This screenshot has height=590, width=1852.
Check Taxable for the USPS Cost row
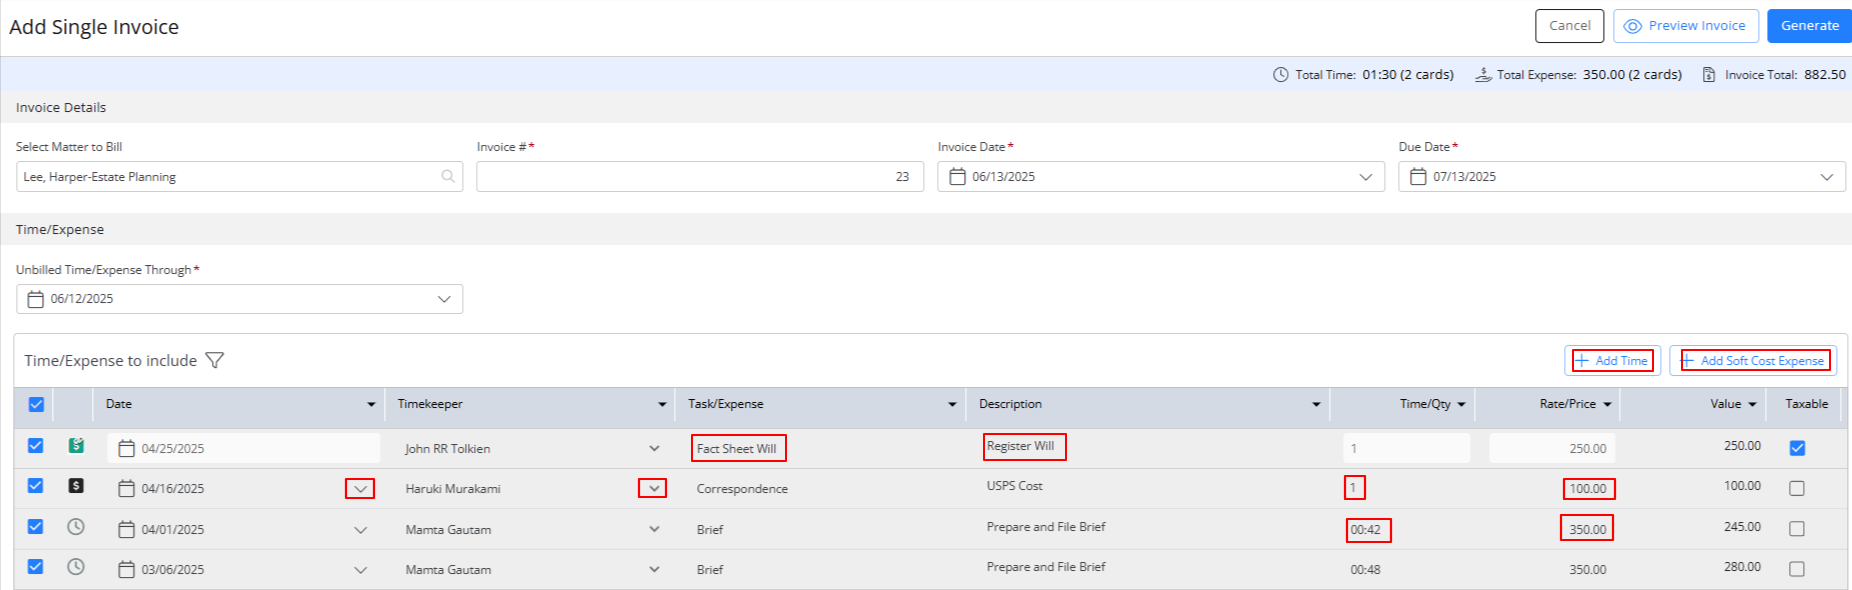coord(1797,488)
